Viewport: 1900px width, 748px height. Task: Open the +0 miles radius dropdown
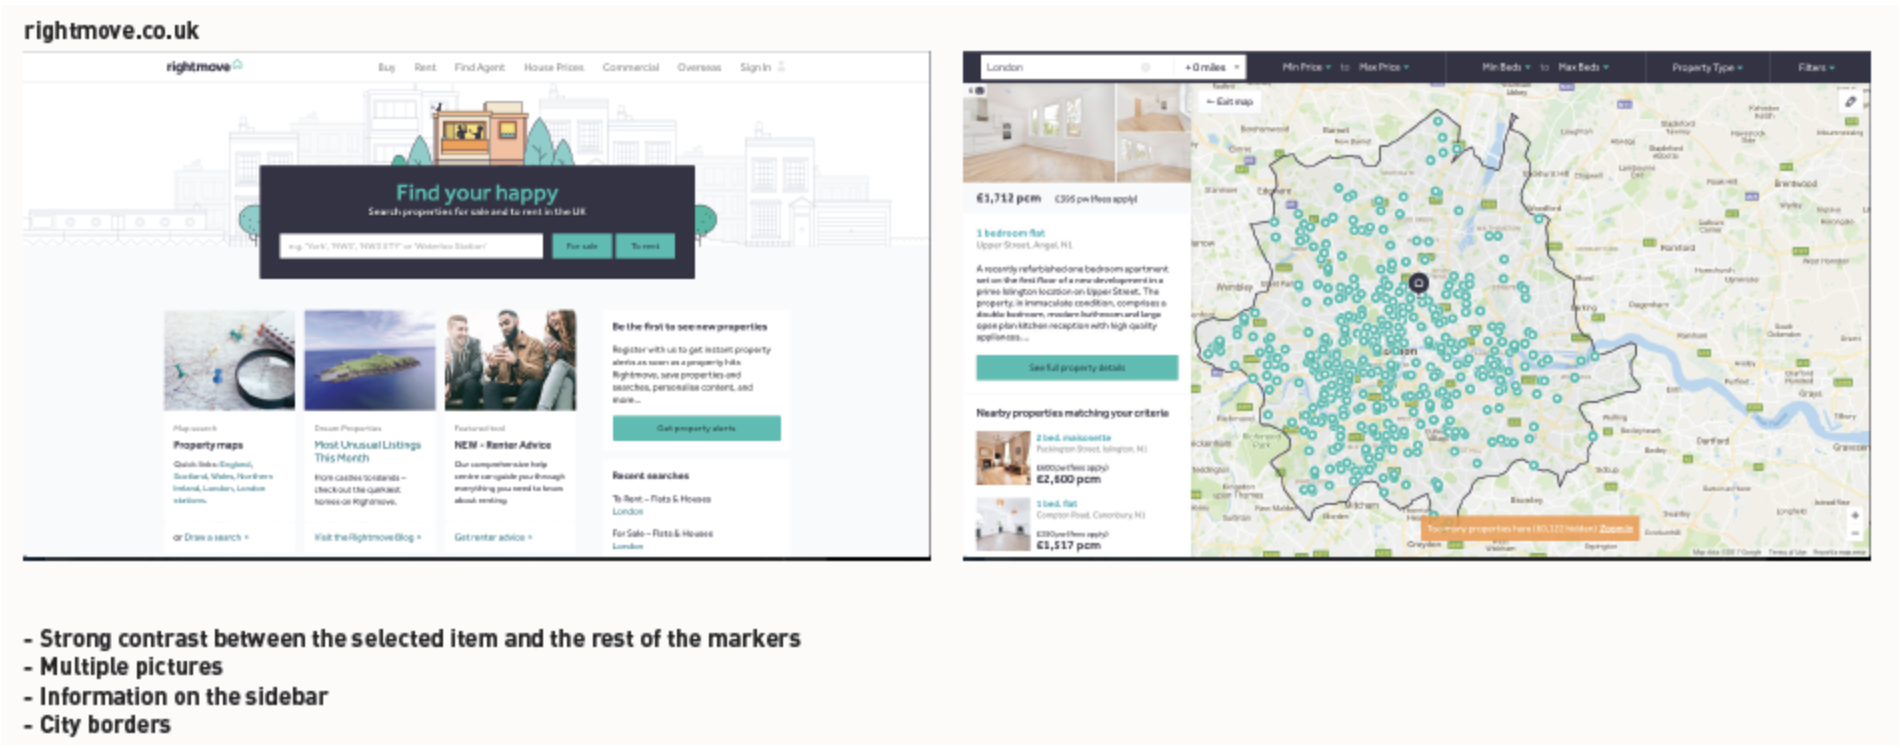coord(1211,67)
